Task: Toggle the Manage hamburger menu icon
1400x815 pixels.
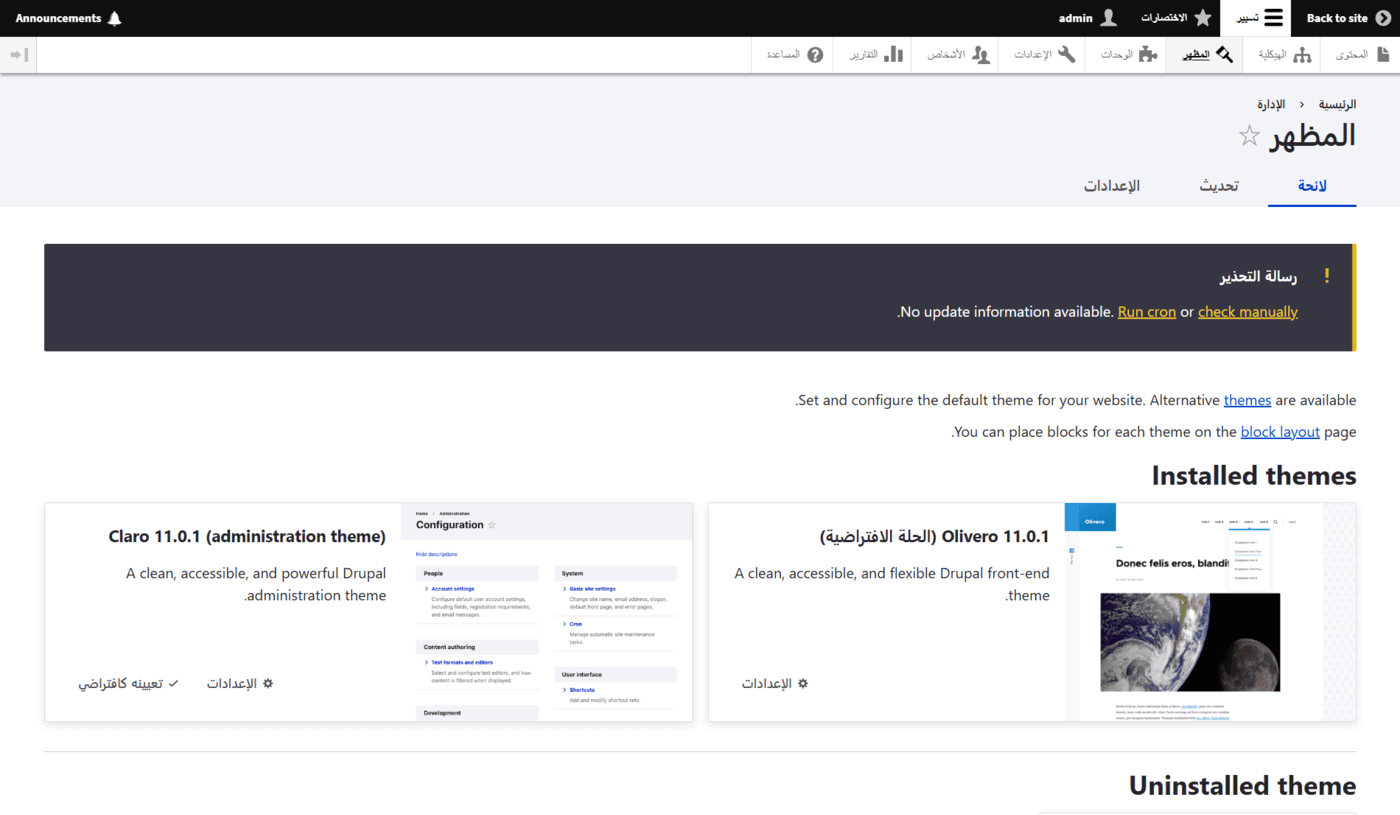Action: point(1273,18)
